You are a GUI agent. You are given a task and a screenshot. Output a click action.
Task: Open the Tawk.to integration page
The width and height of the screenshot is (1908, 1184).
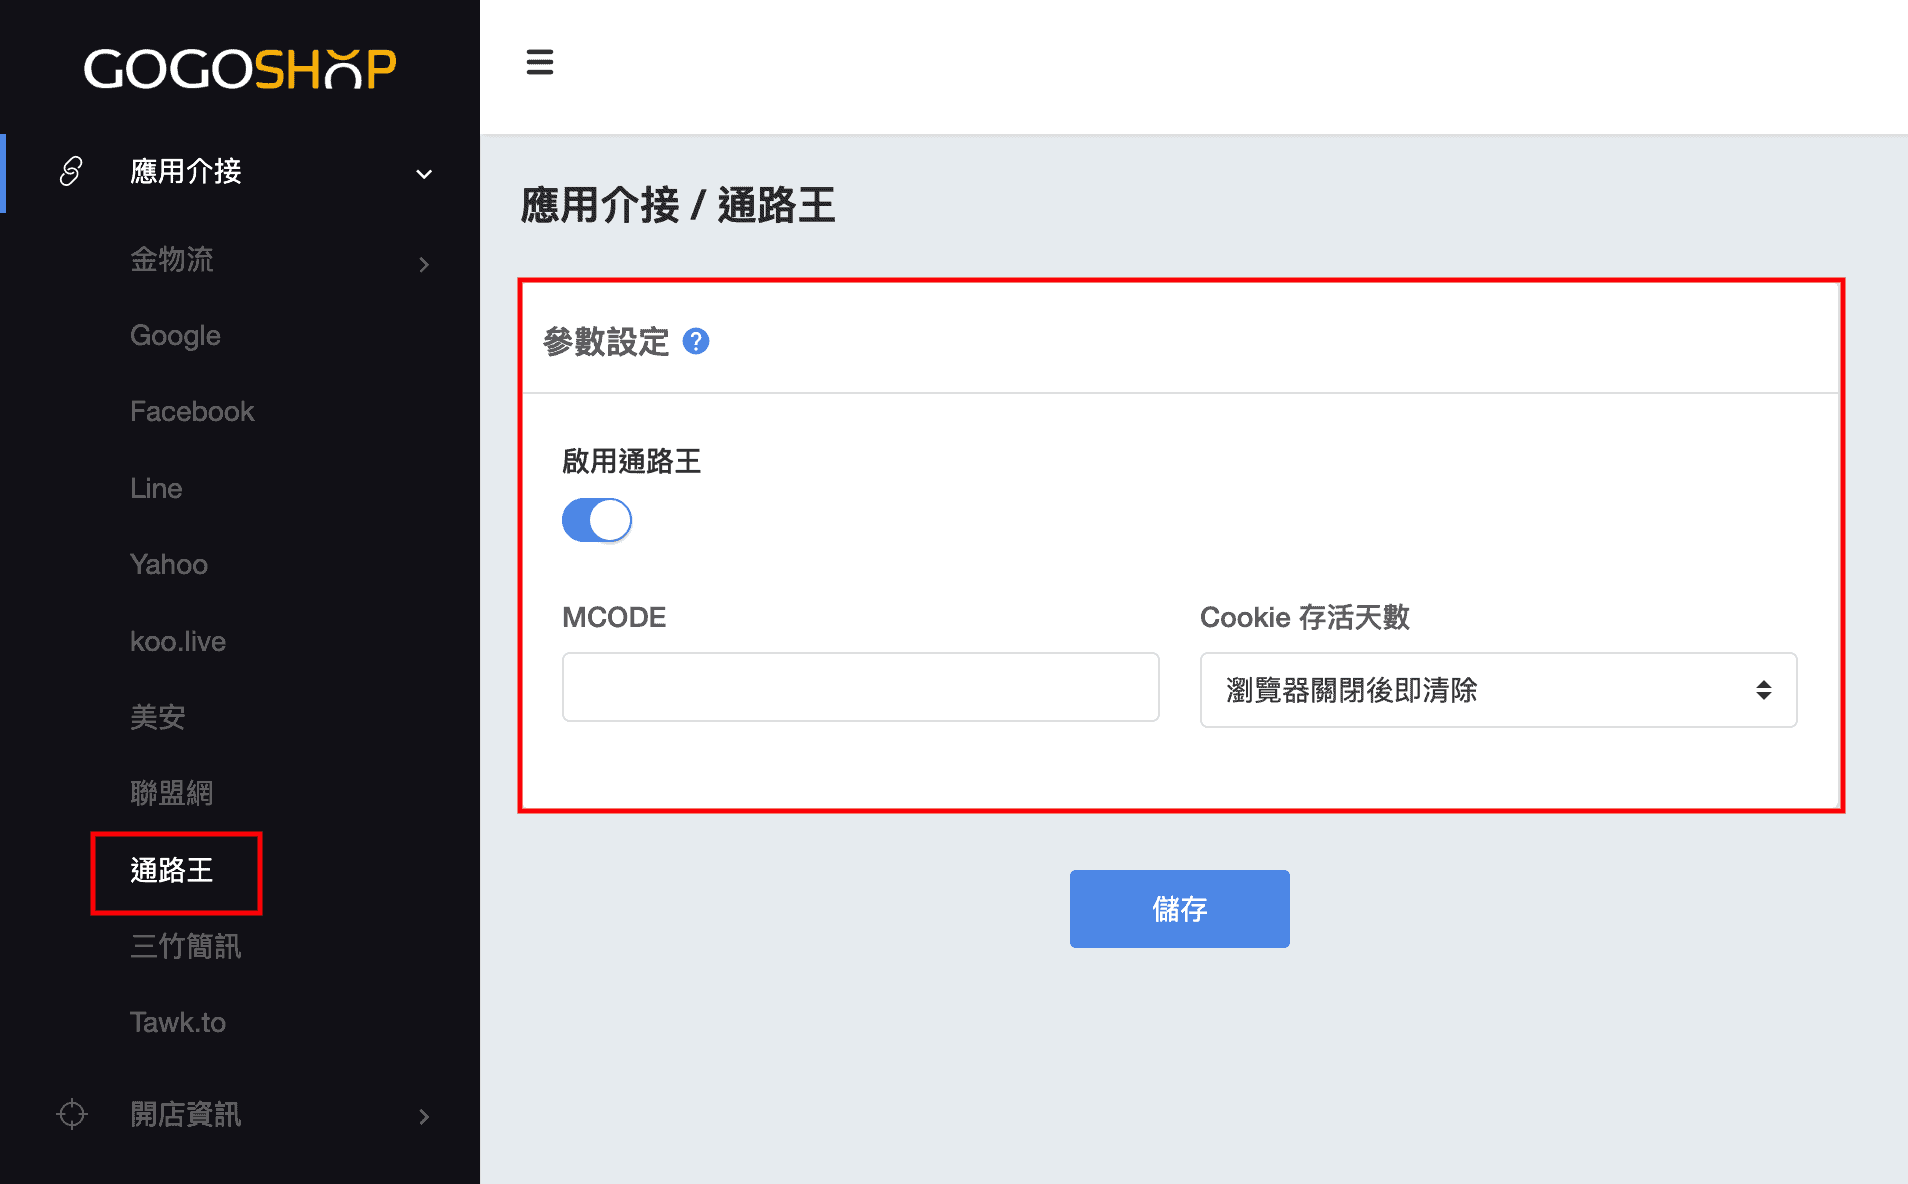[x=178, y=1021]
